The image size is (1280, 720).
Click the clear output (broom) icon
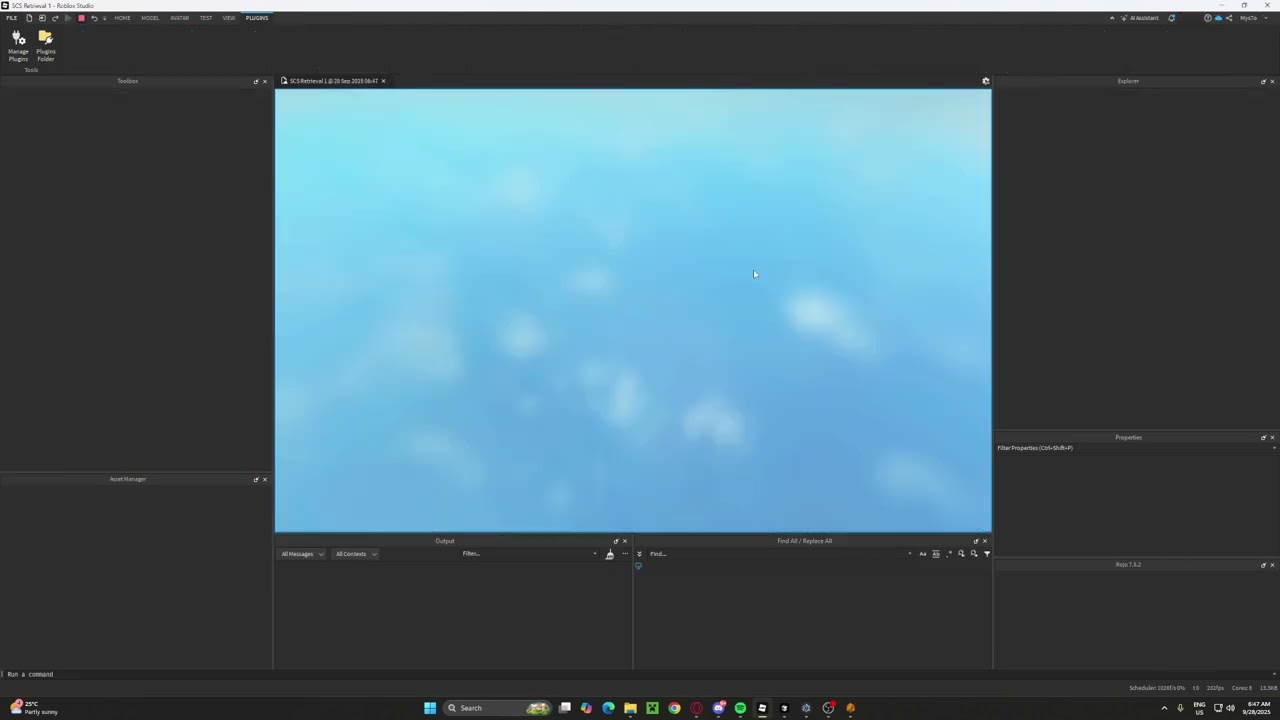tap(608, 553)
